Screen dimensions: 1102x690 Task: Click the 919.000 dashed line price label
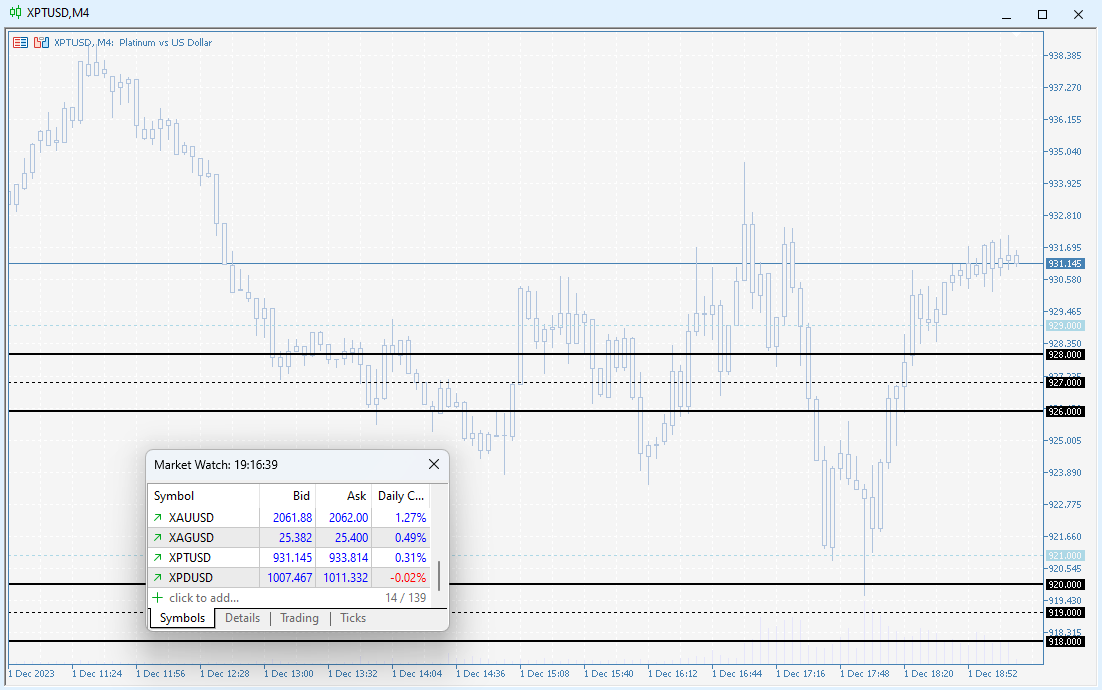[1065, 613]
